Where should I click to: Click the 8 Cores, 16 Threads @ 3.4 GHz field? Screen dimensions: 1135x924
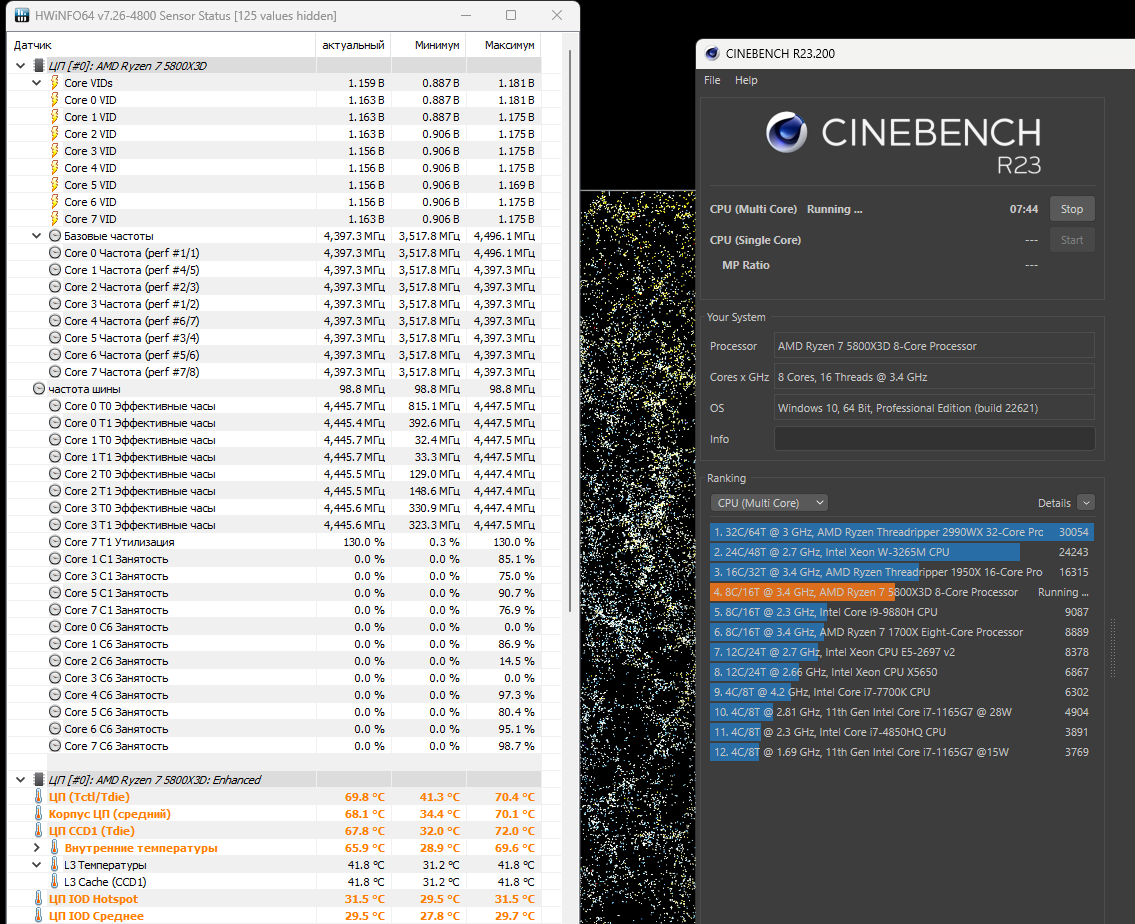click(x=934, y=377)
